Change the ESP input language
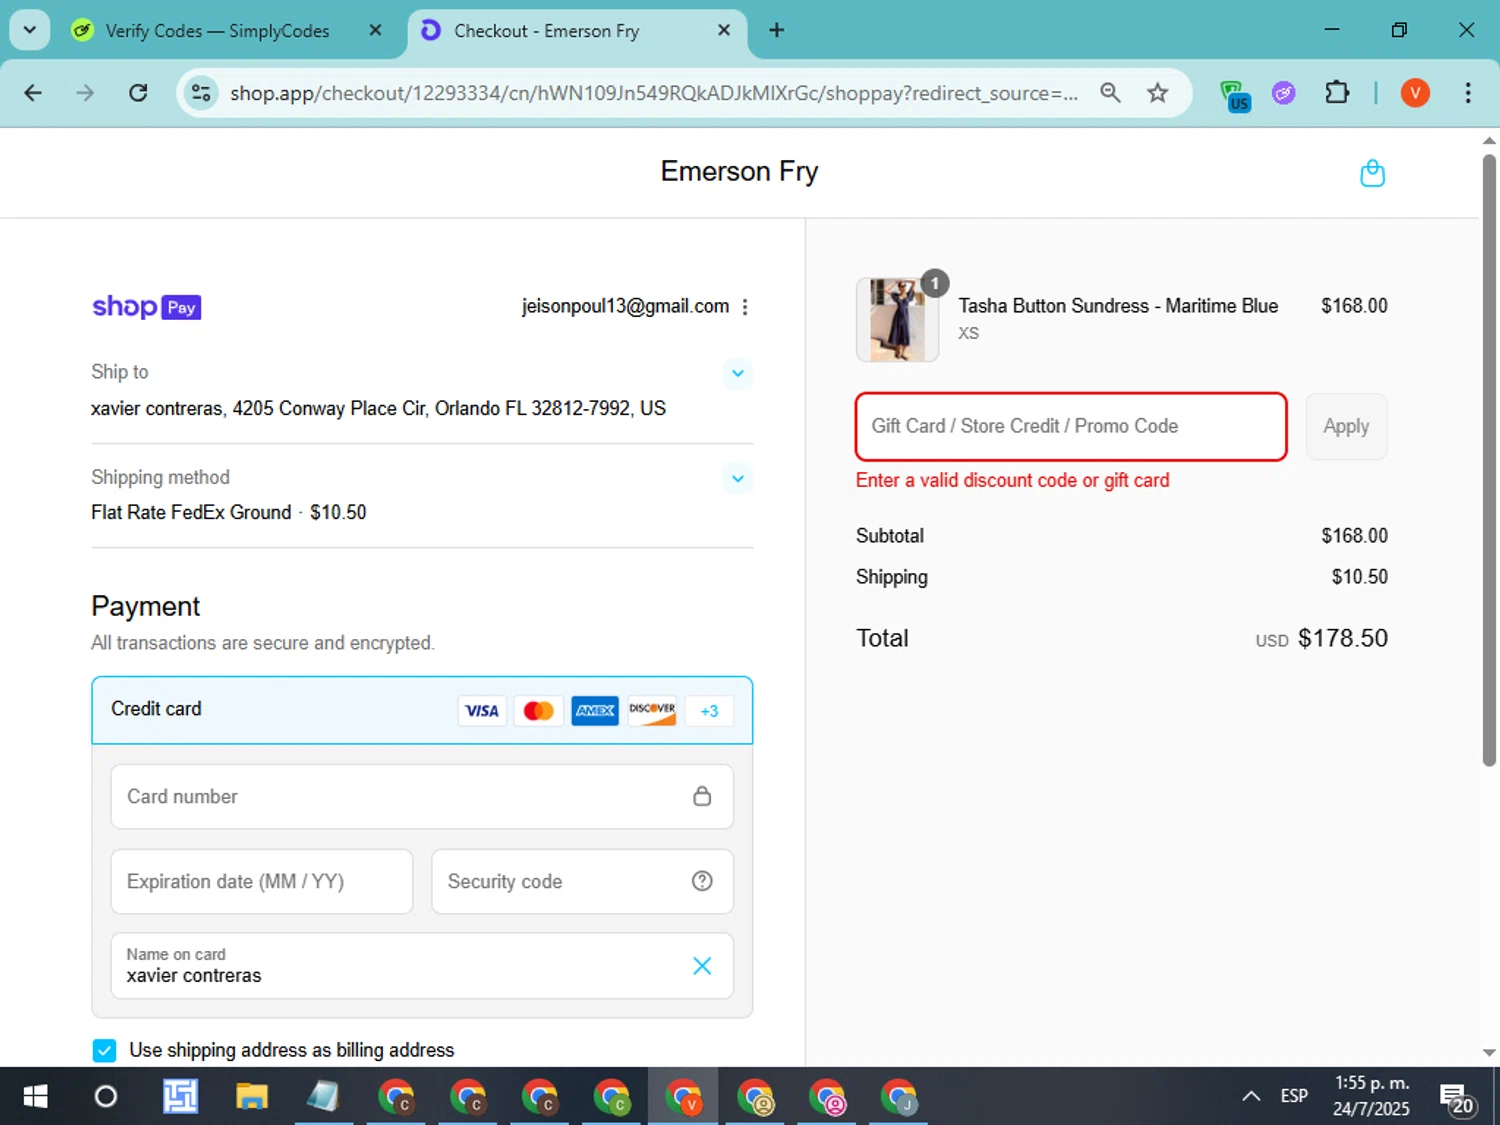Viewport: 1500px width, 1125px height. 1294,1096
